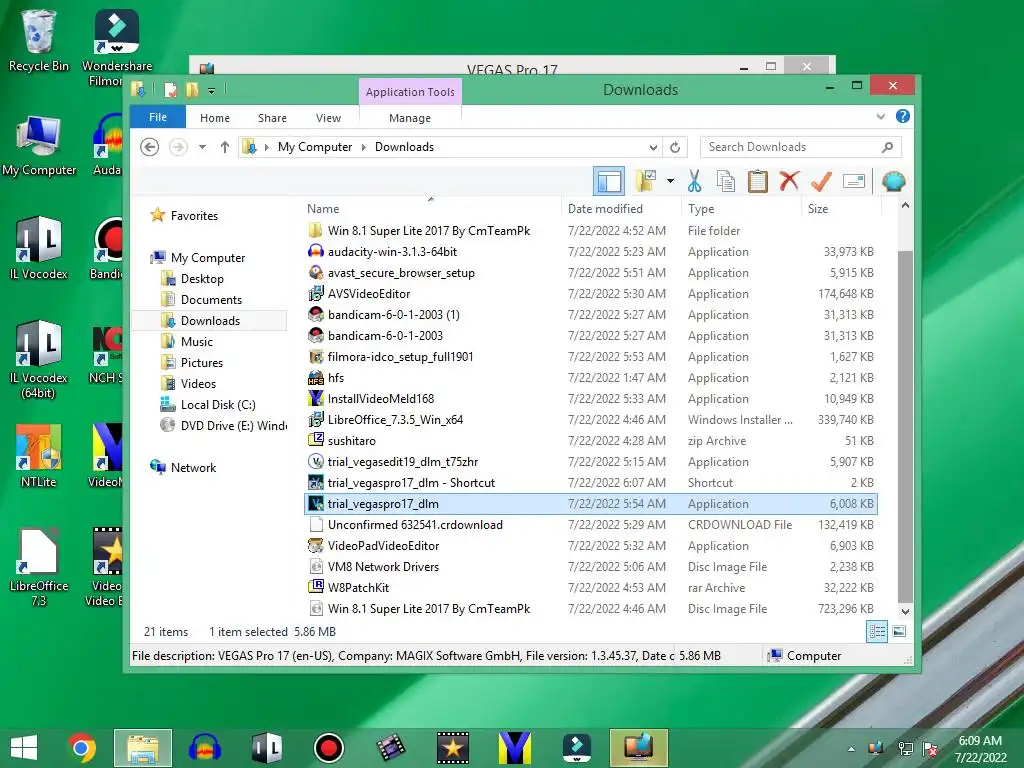Select Music in navigation pane
This screenshot has width=1024, height=768.
(x=197, y=342)
